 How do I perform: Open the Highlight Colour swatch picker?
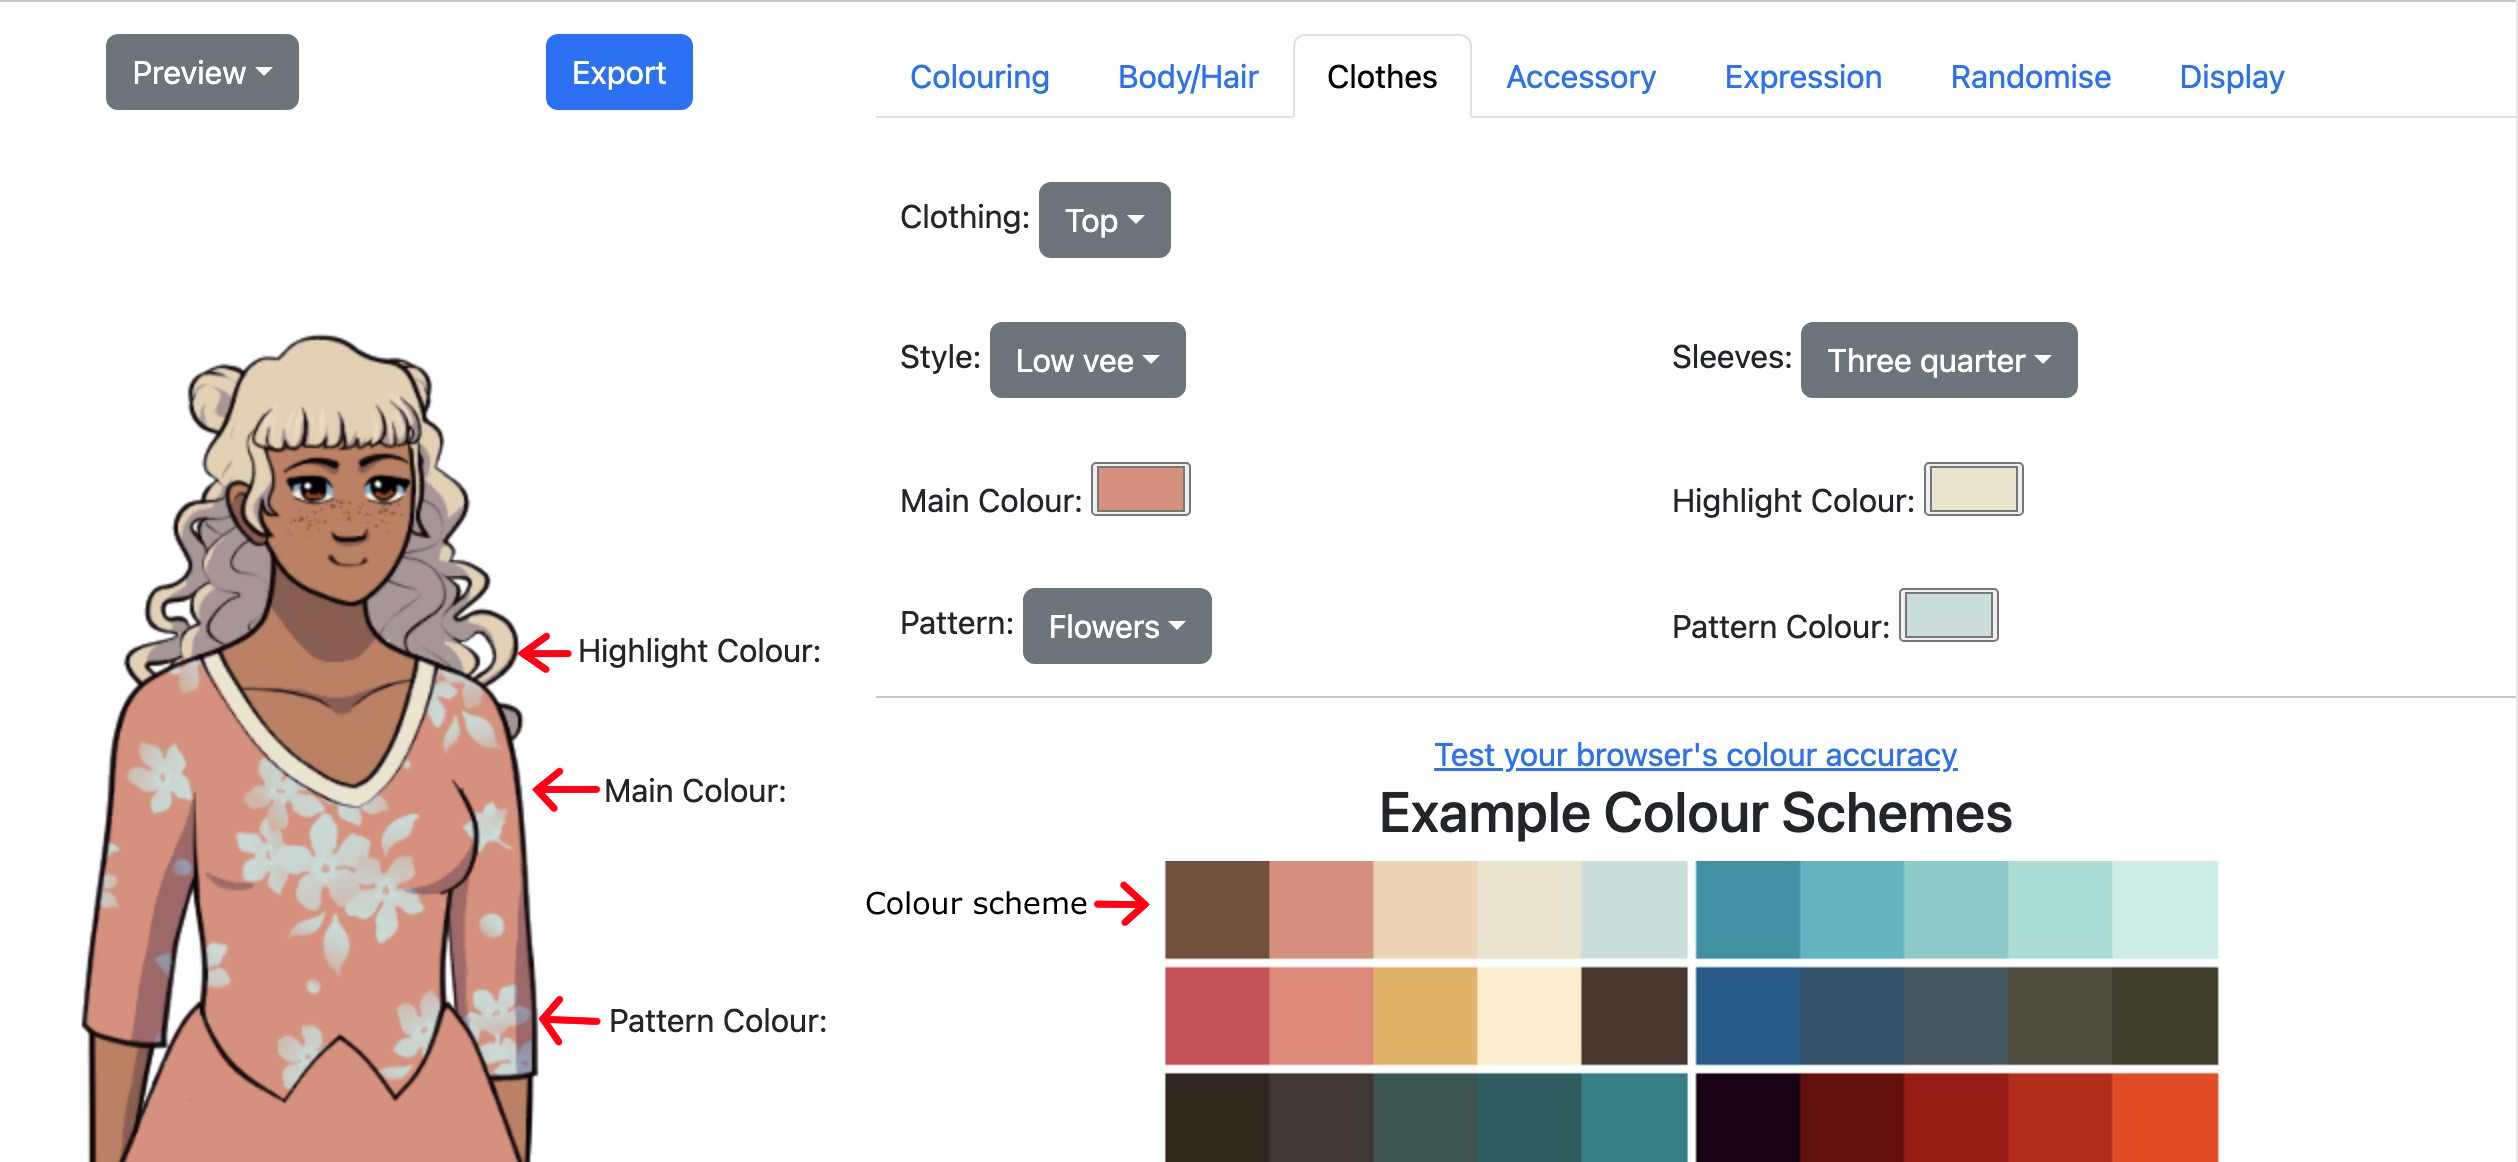tap(1974, 489)
